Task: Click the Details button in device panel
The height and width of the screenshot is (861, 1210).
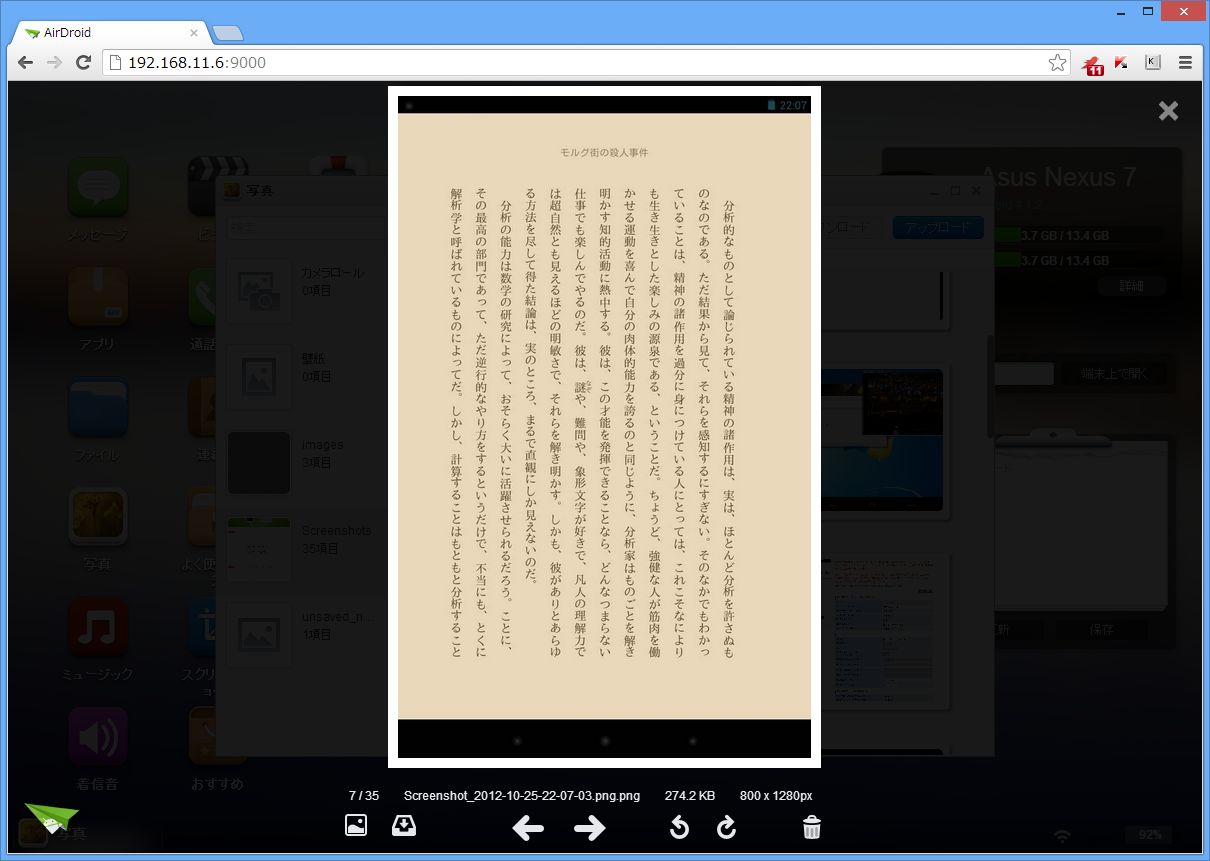Action: (x=1132, y=286)
